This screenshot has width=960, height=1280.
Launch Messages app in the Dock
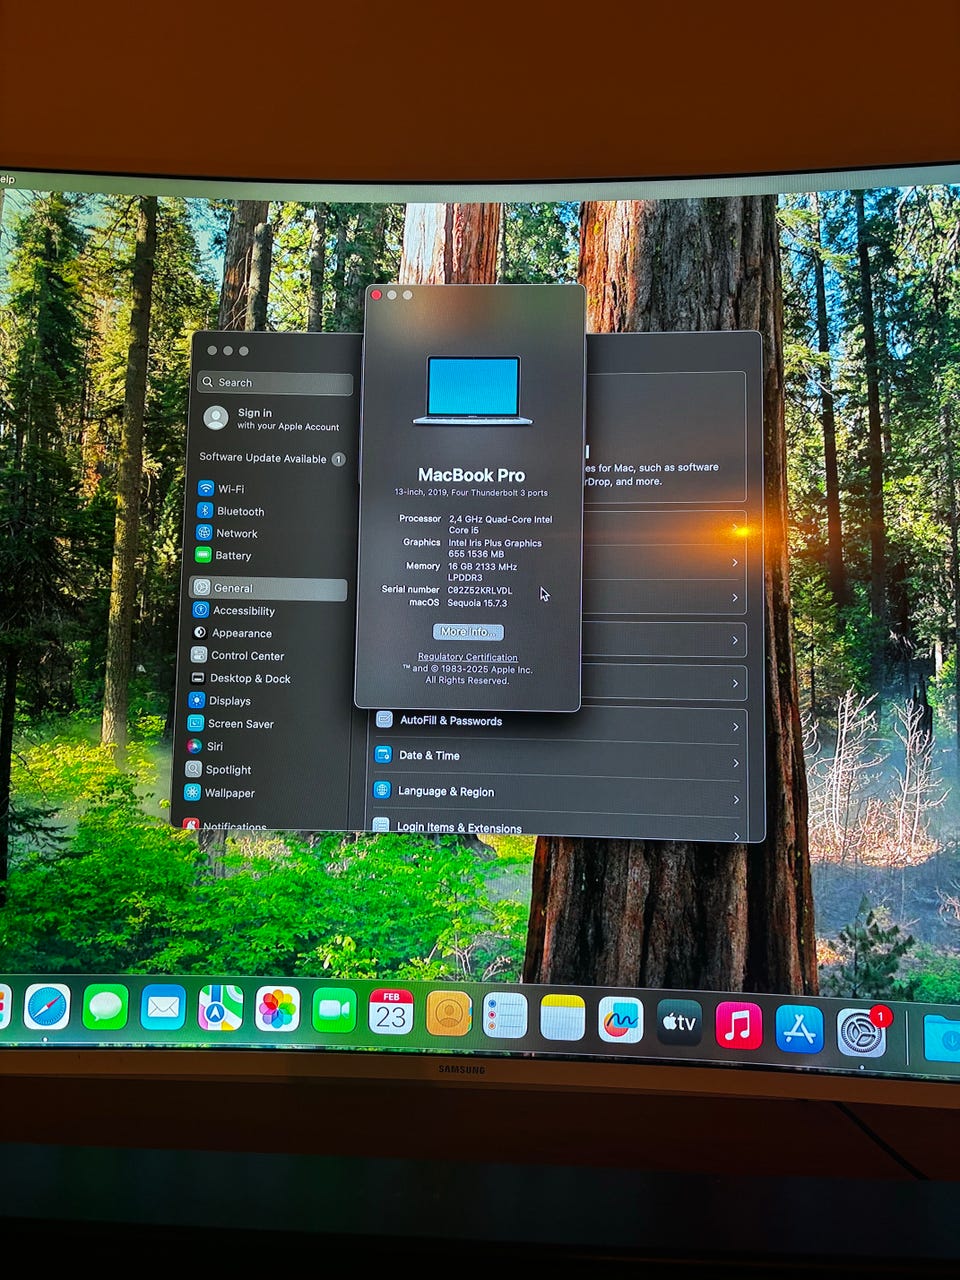pyautogui.click(x=105, y=1008)
